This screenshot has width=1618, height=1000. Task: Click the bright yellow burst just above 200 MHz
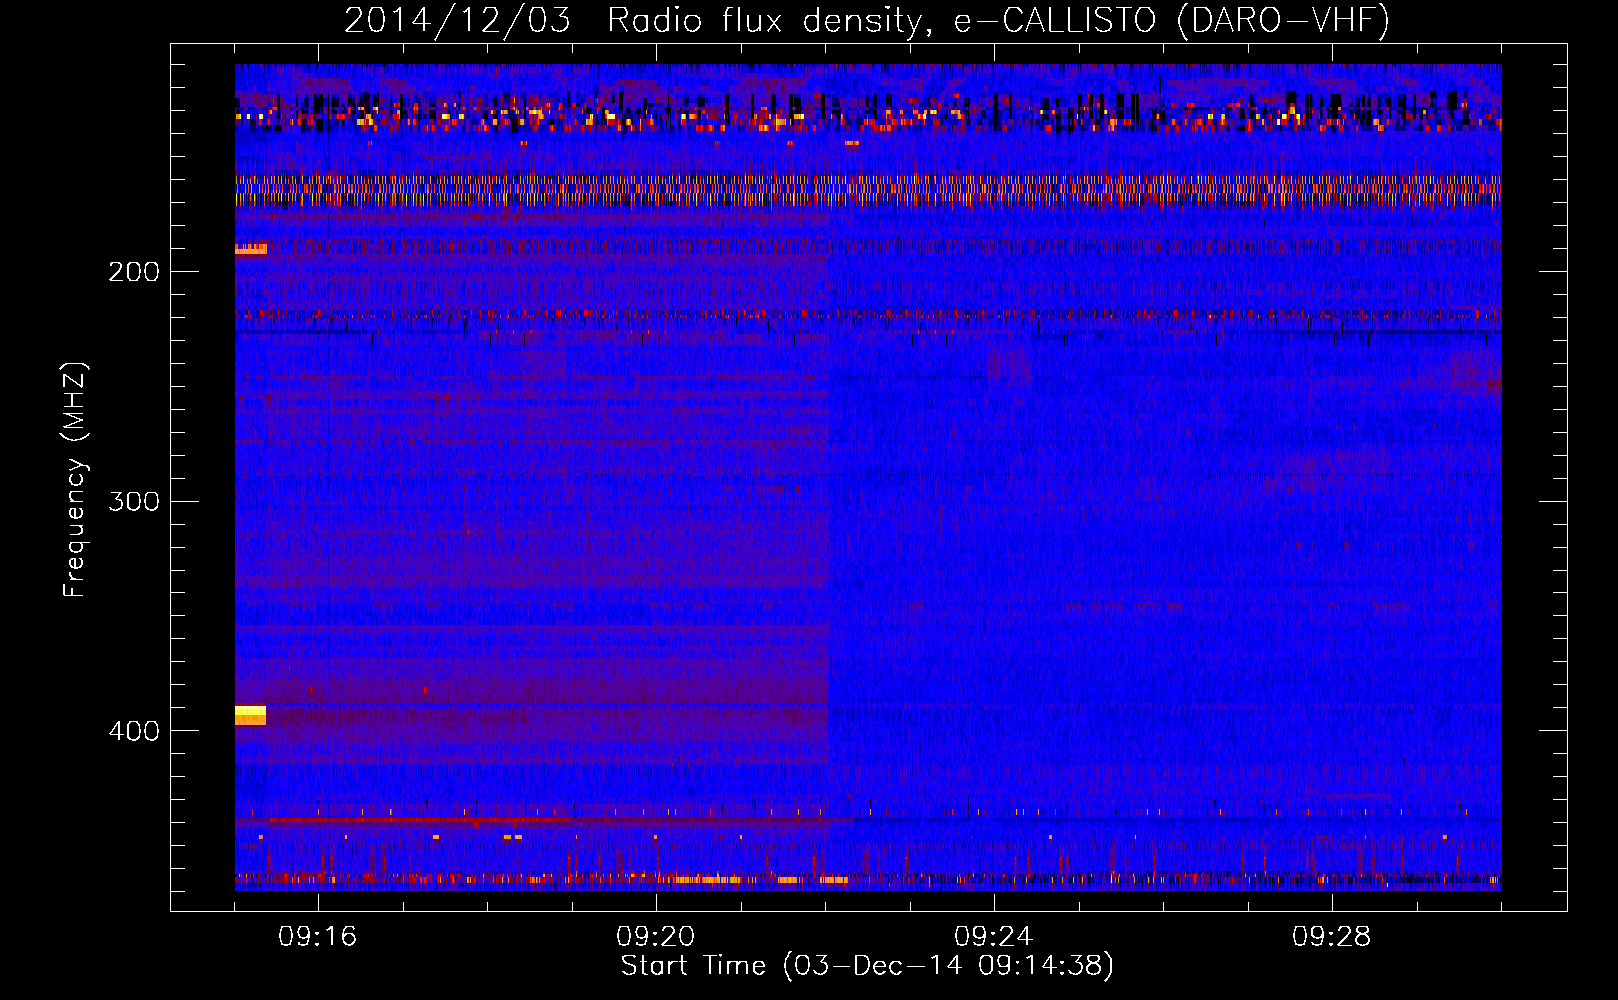point(251,249)
